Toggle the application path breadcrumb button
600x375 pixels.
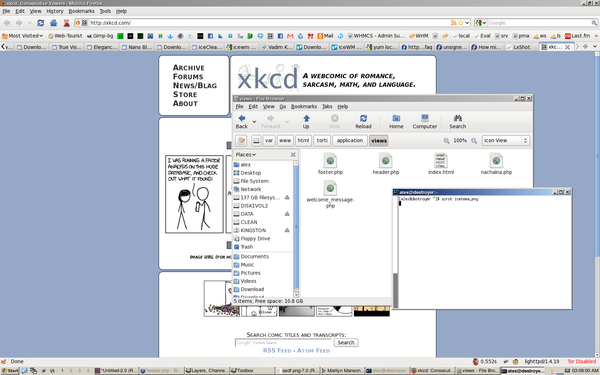(x=350, y=141)
